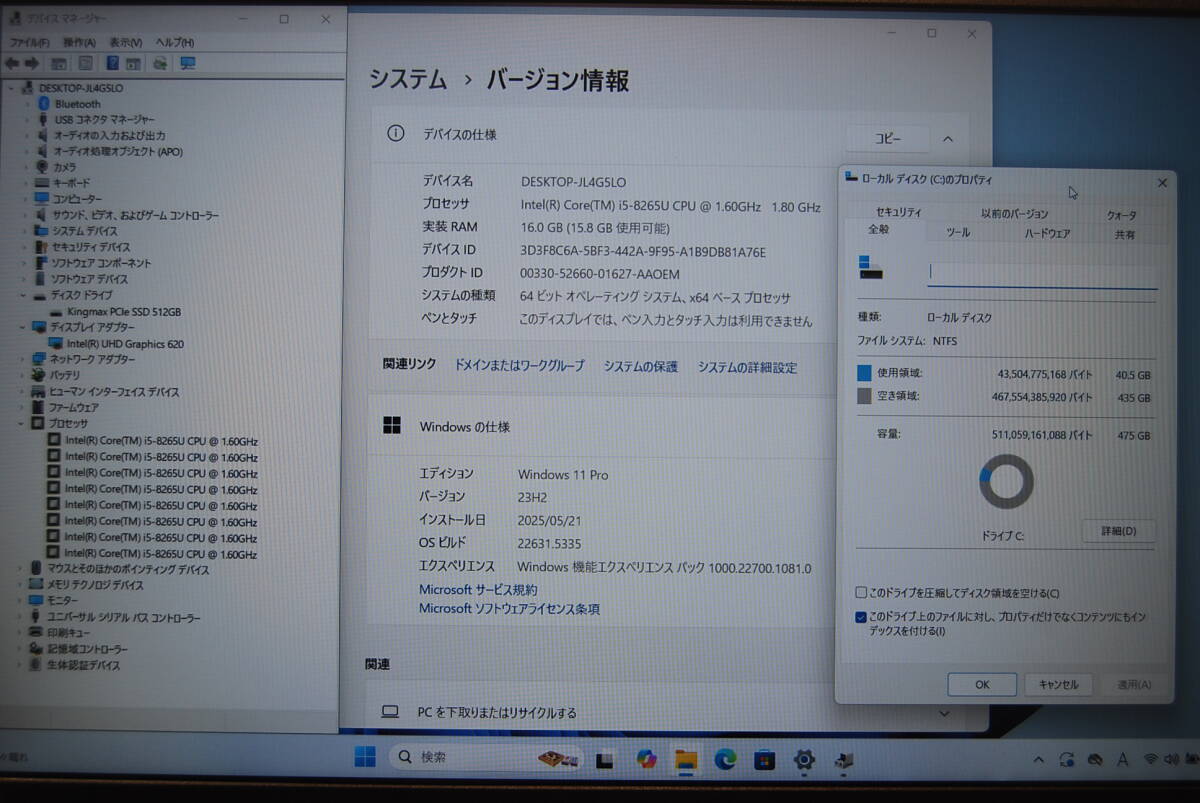The width and height of the screenshot is (1200, 803).
Task: Click the blue 使用領域 color swatch
Action: point(864,373)
